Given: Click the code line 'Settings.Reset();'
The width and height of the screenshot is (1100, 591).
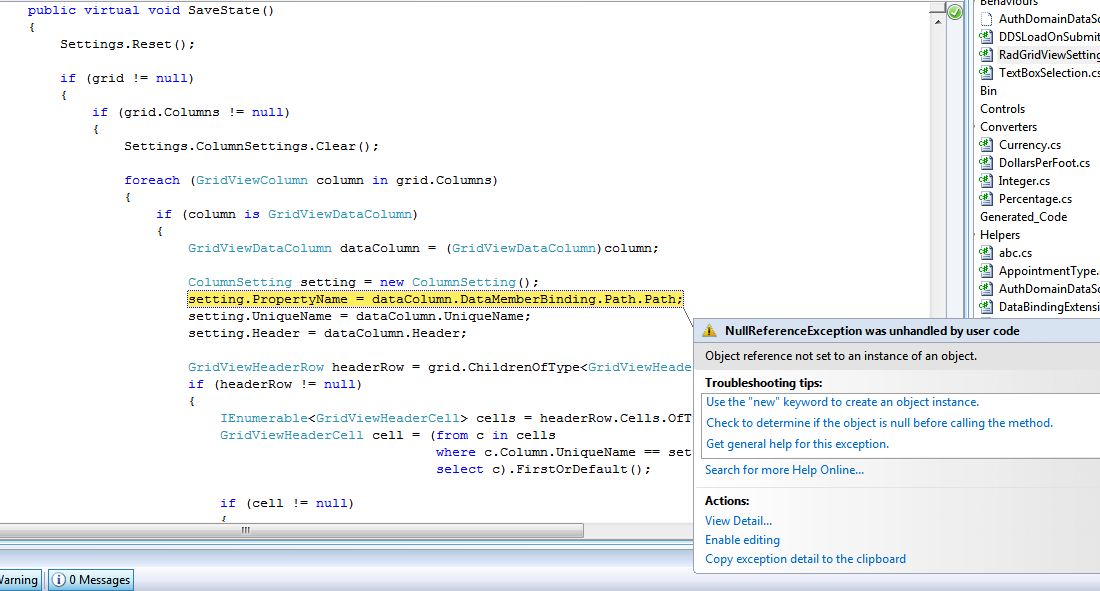Looking at the screenshot, I should click(x=128, y=44).
